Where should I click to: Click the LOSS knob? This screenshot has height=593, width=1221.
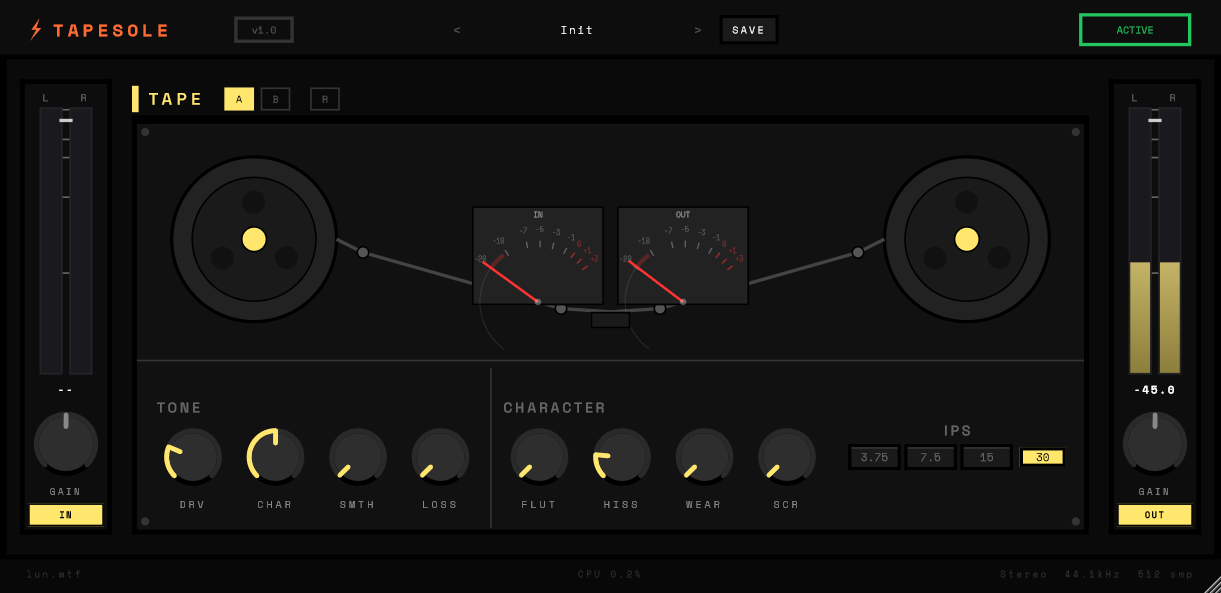(440, 456)
